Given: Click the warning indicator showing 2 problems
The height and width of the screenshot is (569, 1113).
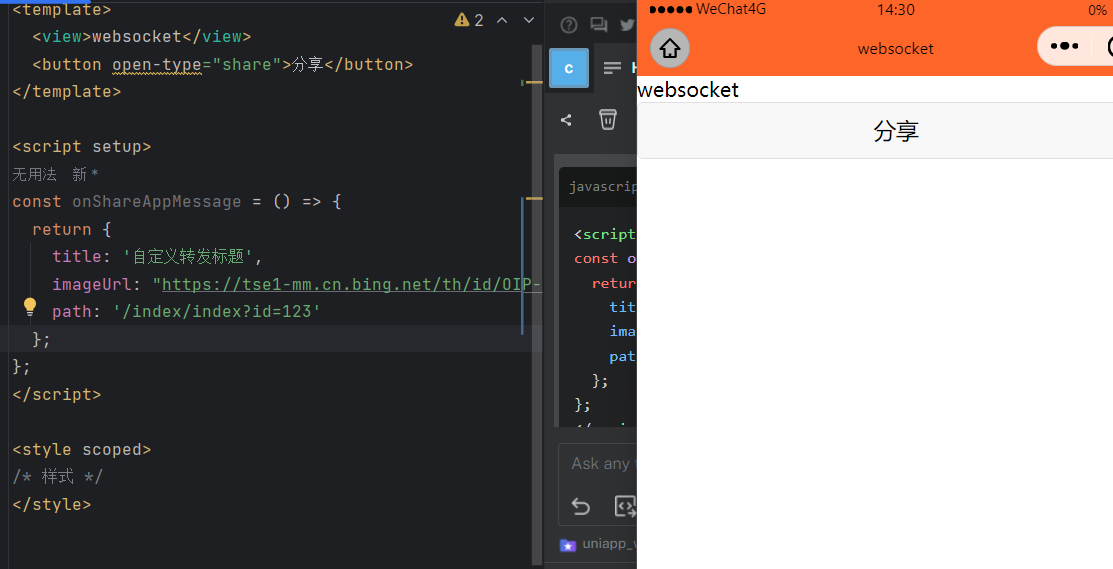Looking at the screenshot, I should (468, 20).
